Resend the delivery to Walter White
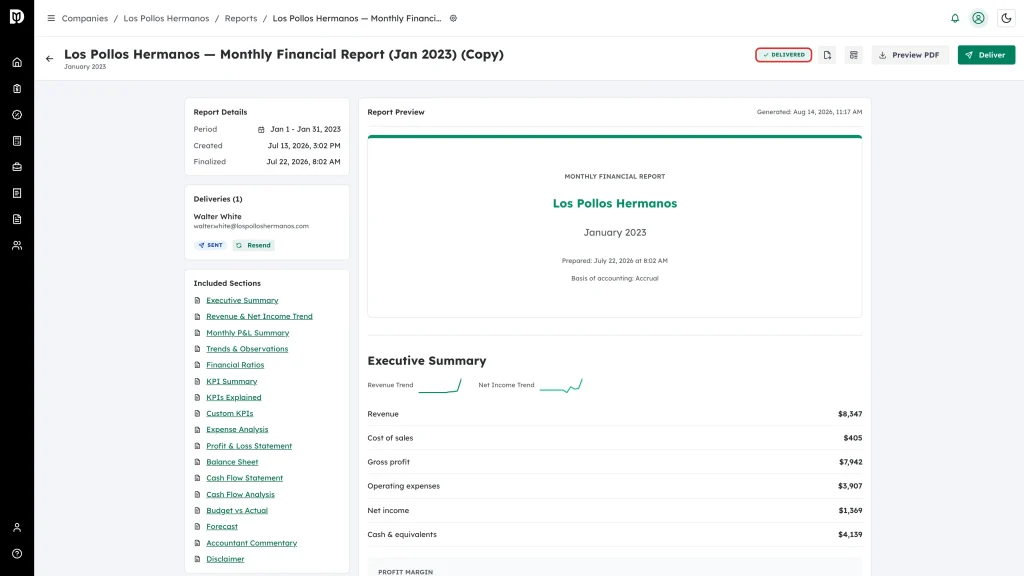The image size is (1024, 576). (253, 246)
